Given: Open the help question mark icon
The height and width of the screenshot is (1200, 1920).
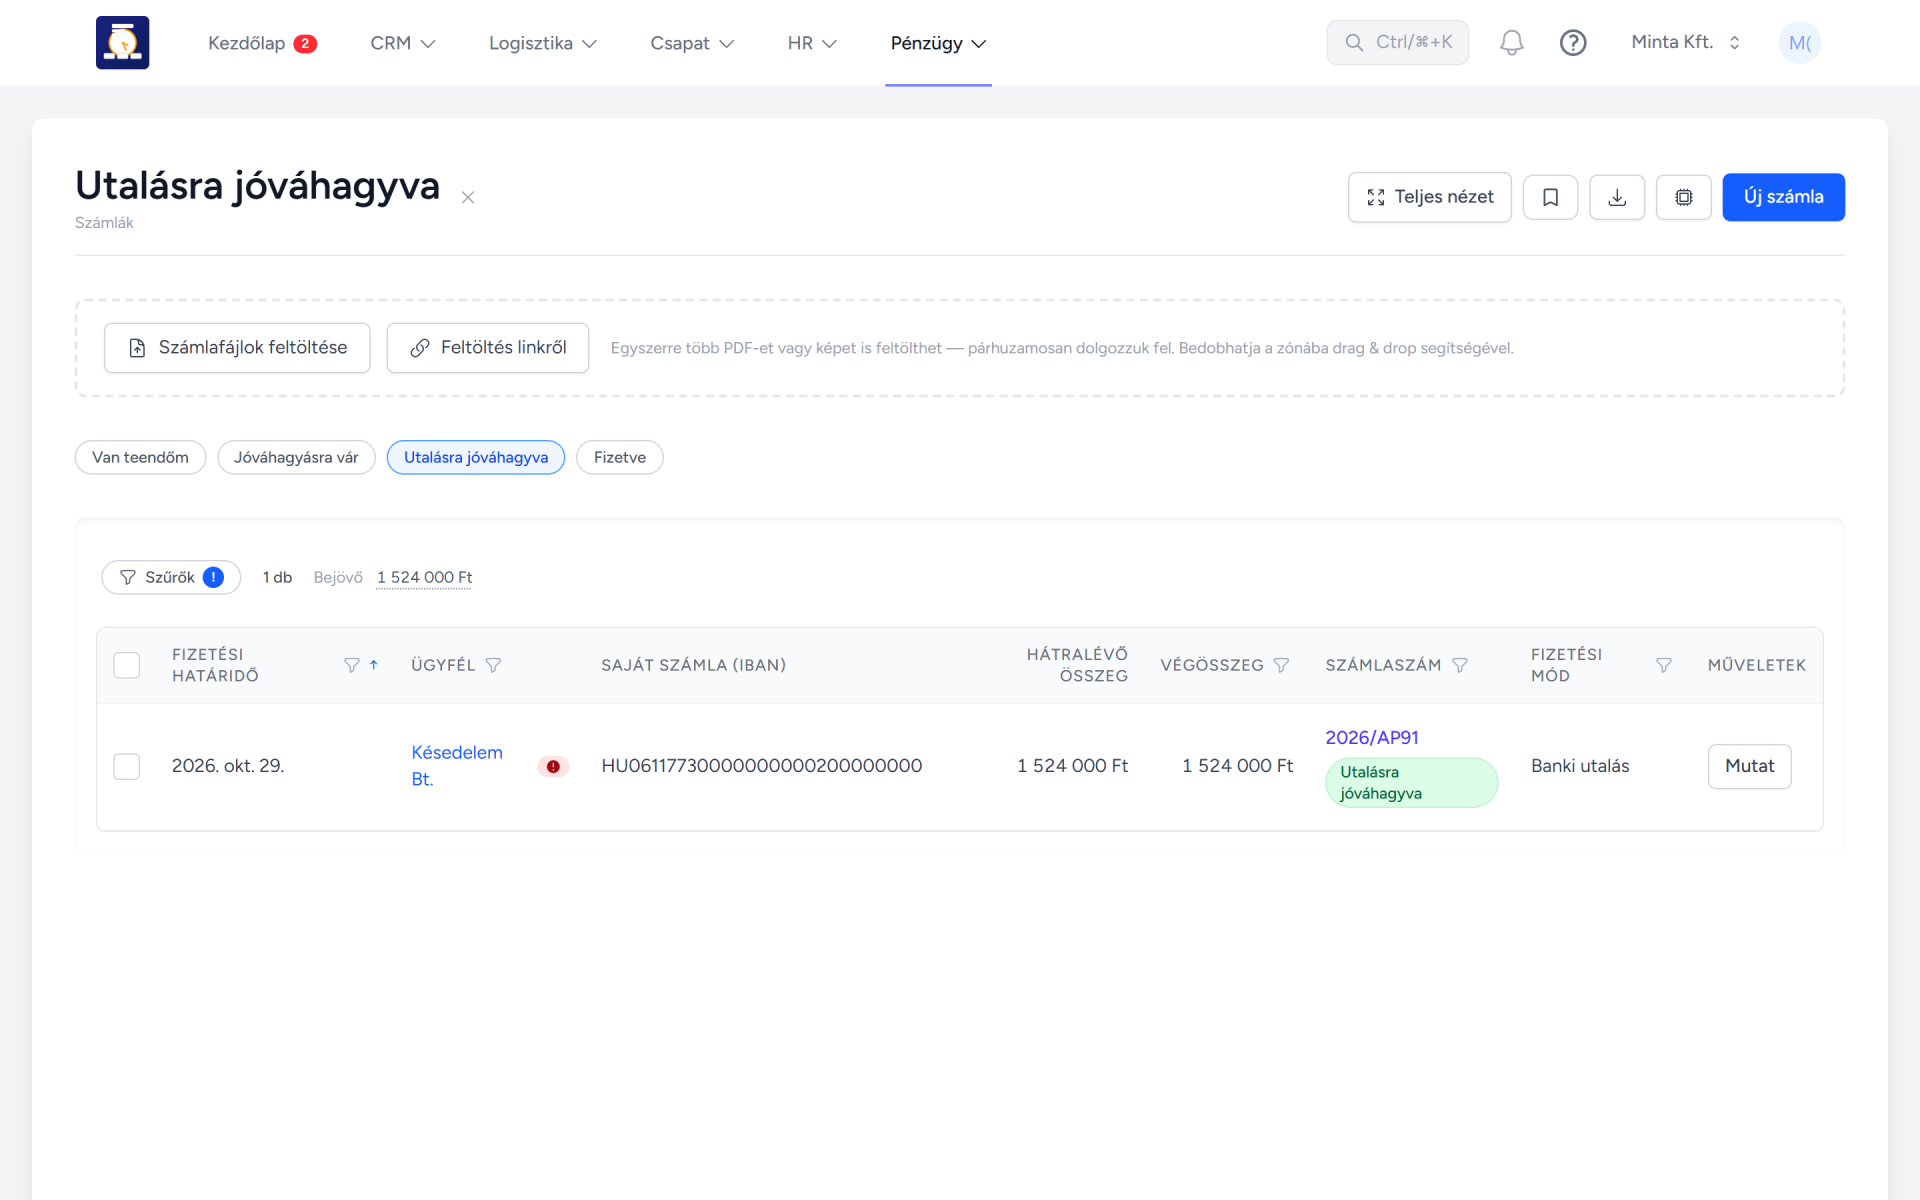Looking at the screenshot, I should tap(1573, 43).
